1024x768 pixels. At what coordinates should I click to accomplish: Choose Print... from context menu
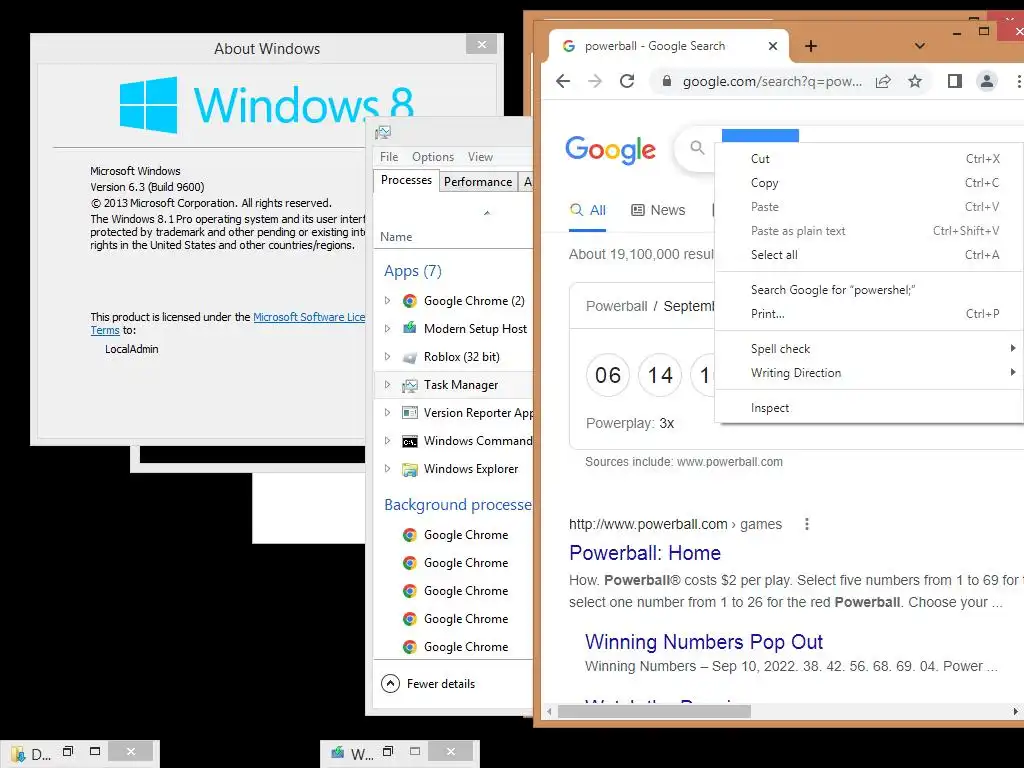pos(869,314)
